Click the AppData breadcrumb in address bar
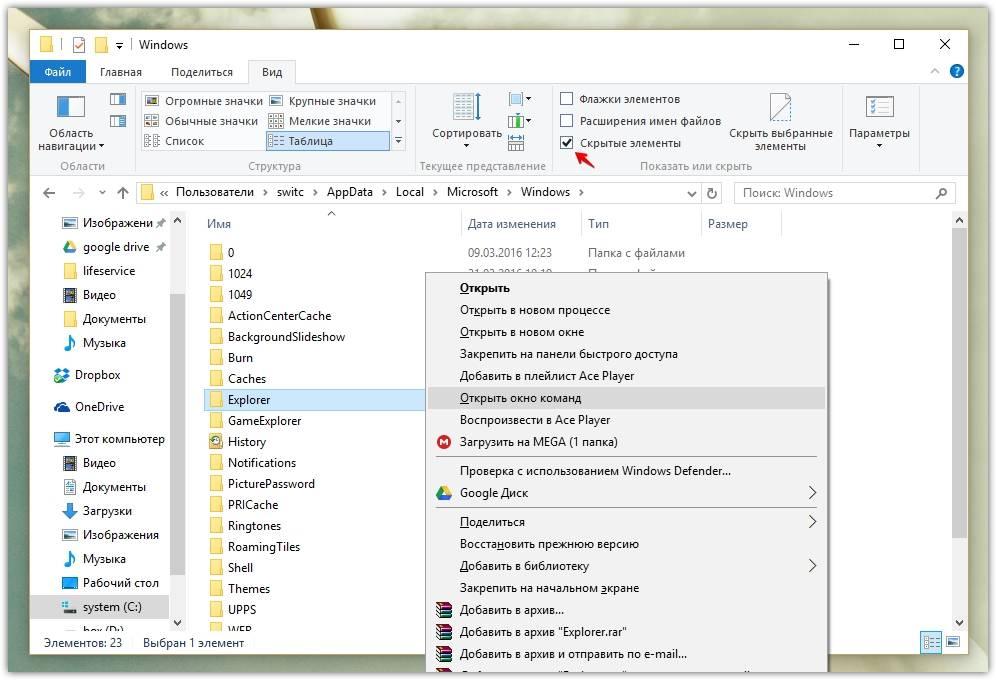996x680 pixels. pyautogui.click(x=349, y=192)
